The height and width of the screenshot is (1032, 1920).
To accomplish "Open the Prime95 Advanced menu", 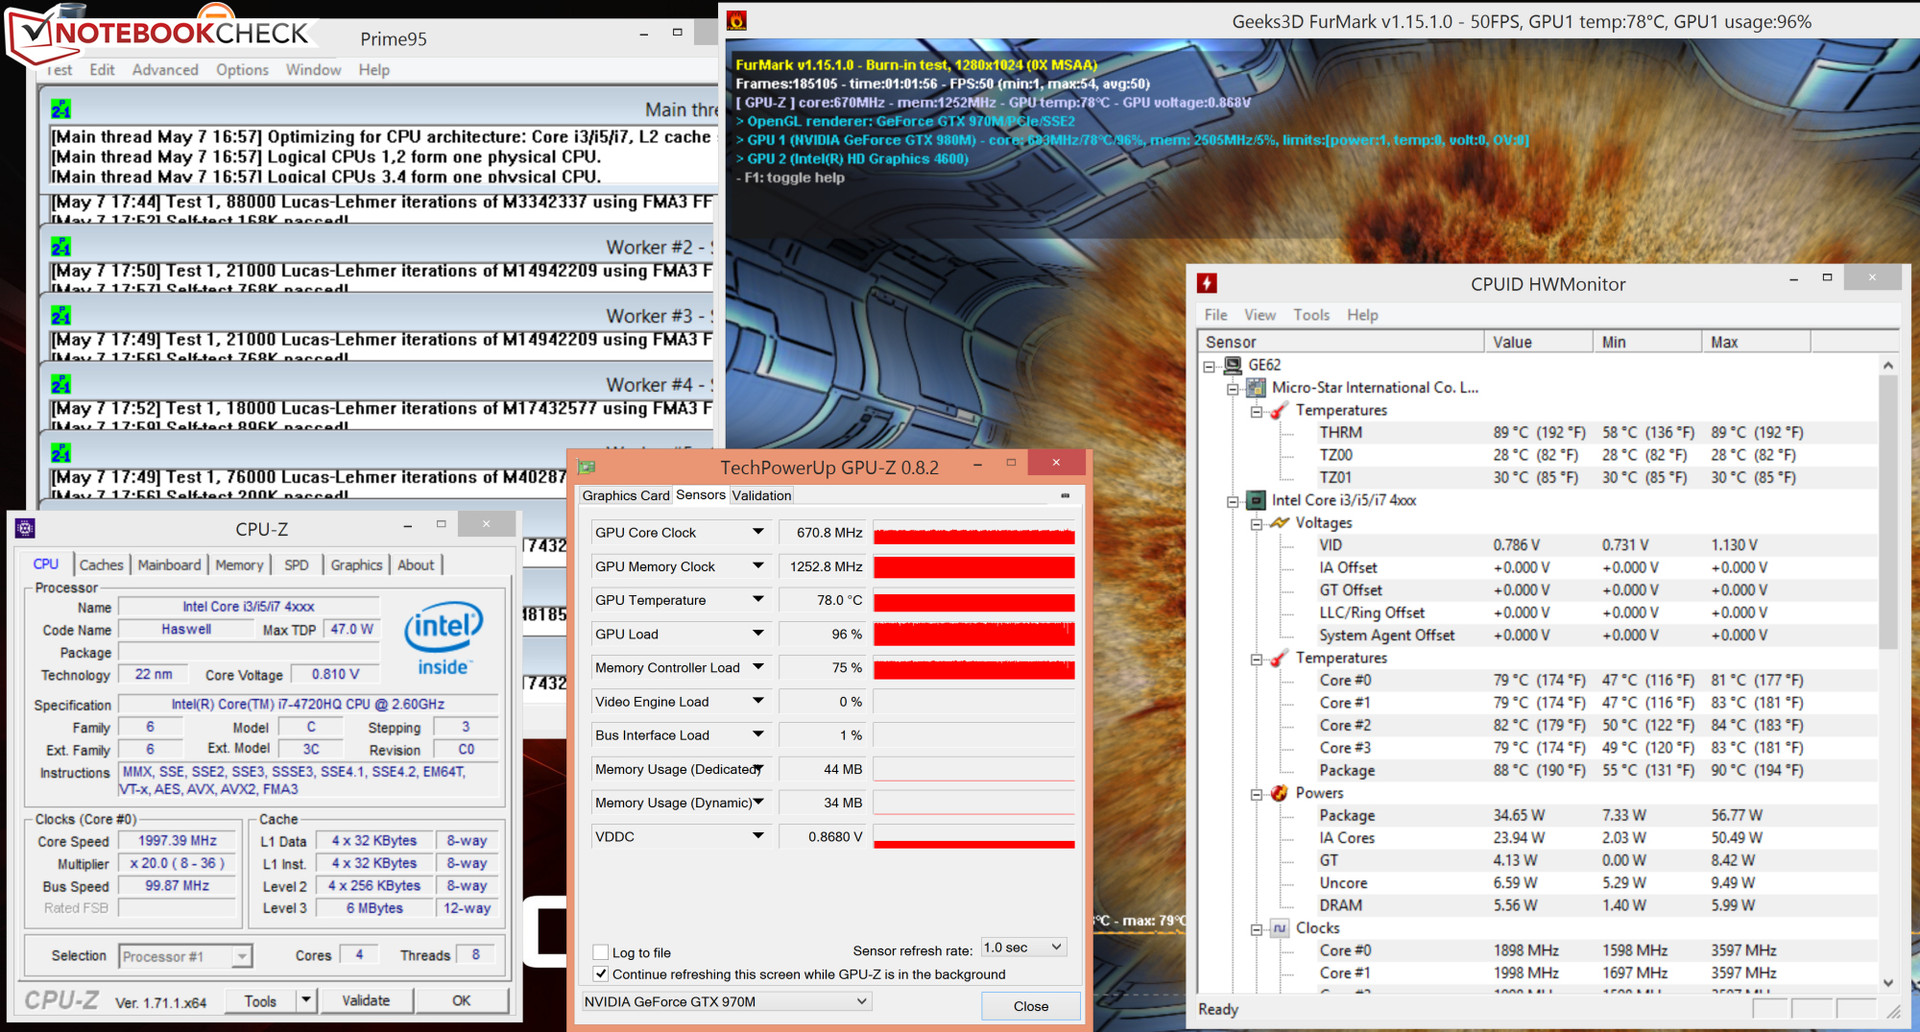I will pos(165,70).
